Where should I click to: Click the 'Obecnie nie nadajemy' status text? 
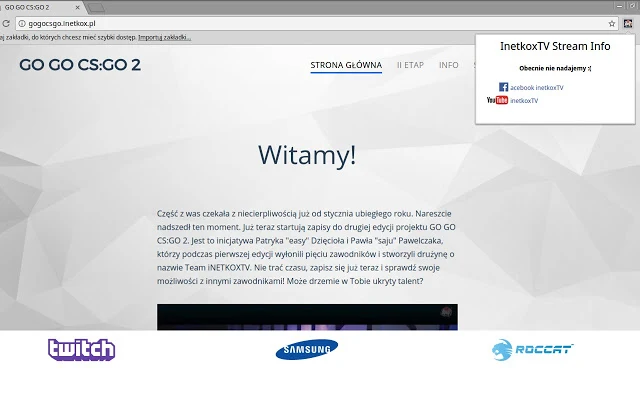point(555,68)
